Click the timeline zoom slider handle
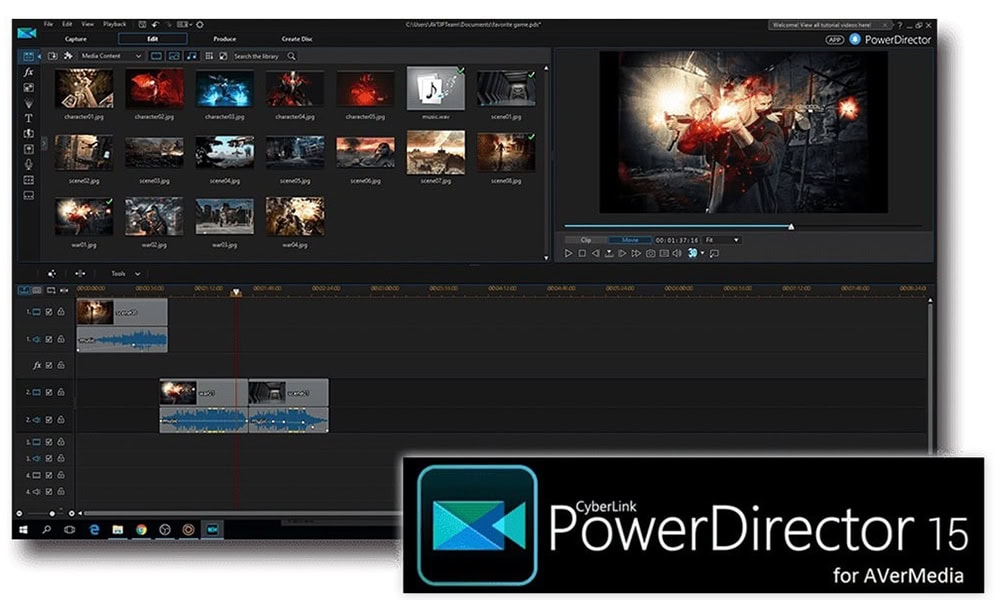This screenshot has width=1000, height=600. coord(52,513)
